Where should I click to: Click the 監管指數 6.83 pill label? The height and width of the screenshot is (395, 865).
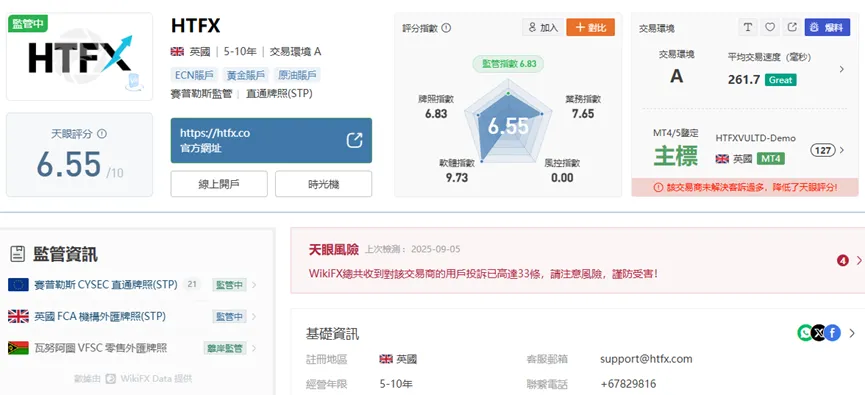pyautogui.click(x=509, y=63)
